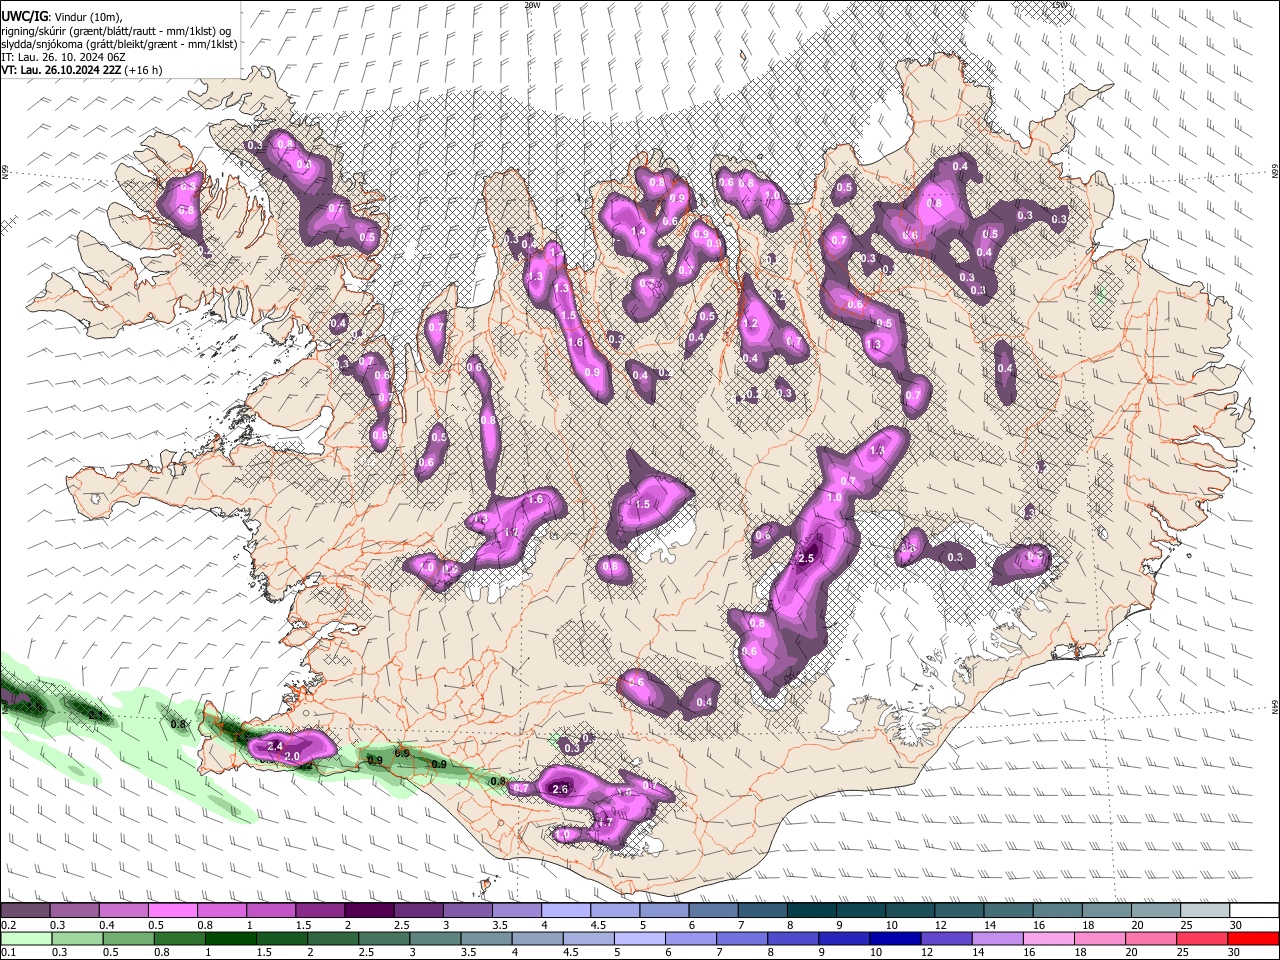The height and width of the screenshot is (960, 1280).
Task: Click the 'IT: Lau. 26. 10. 2024 06Z' line
Action: (64, 57)
